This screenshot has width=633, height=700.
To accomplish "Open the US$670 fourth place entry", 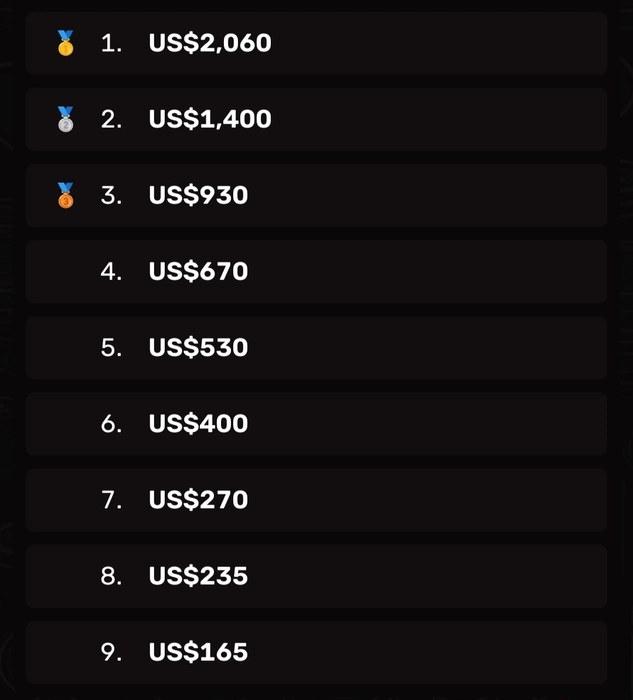I will (x=316, y=271).
